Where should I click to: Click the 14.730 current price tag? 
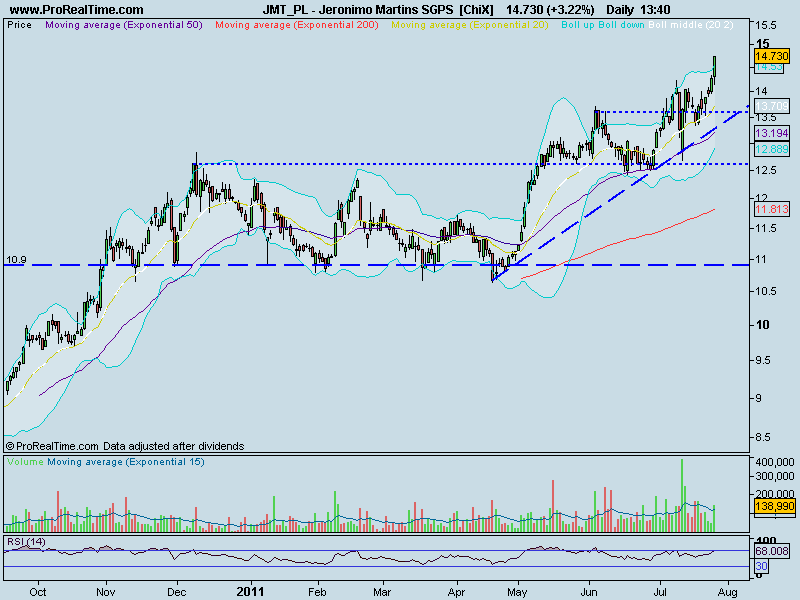[772, 56]
